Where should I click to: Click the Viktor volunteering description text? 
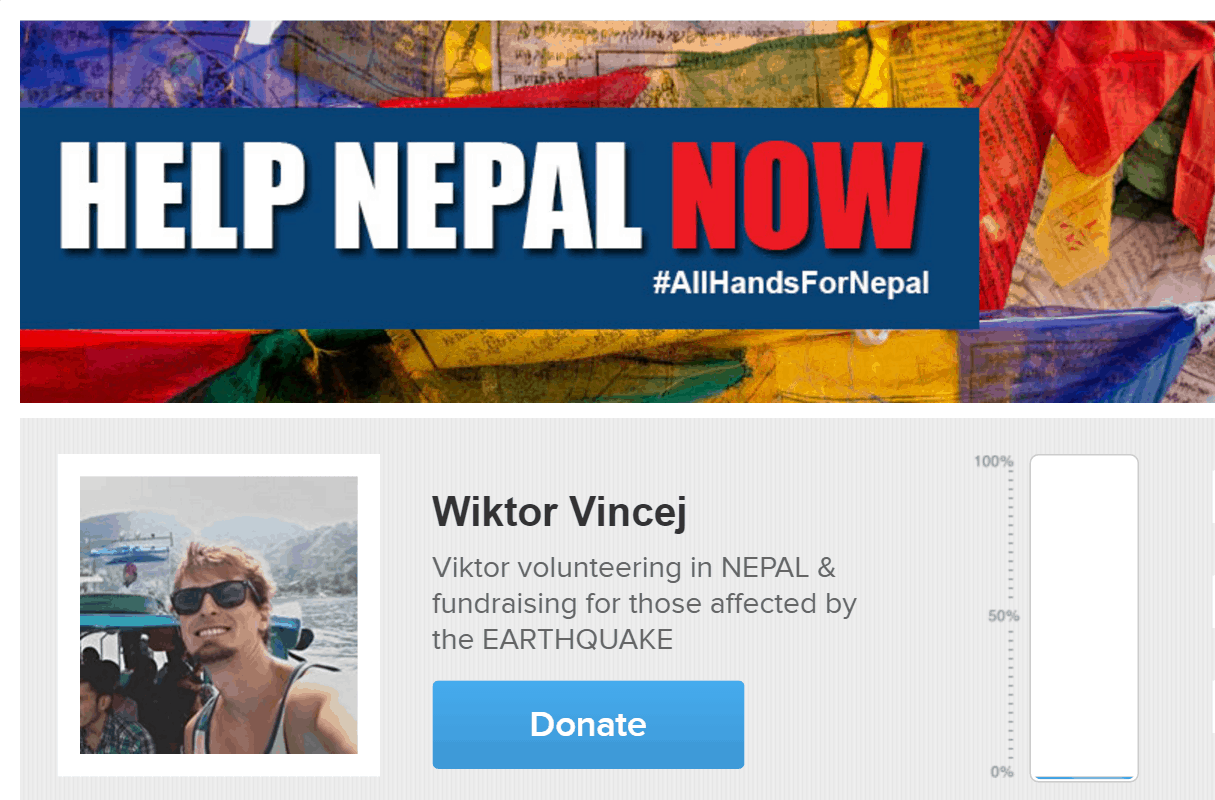pos(644,603)
